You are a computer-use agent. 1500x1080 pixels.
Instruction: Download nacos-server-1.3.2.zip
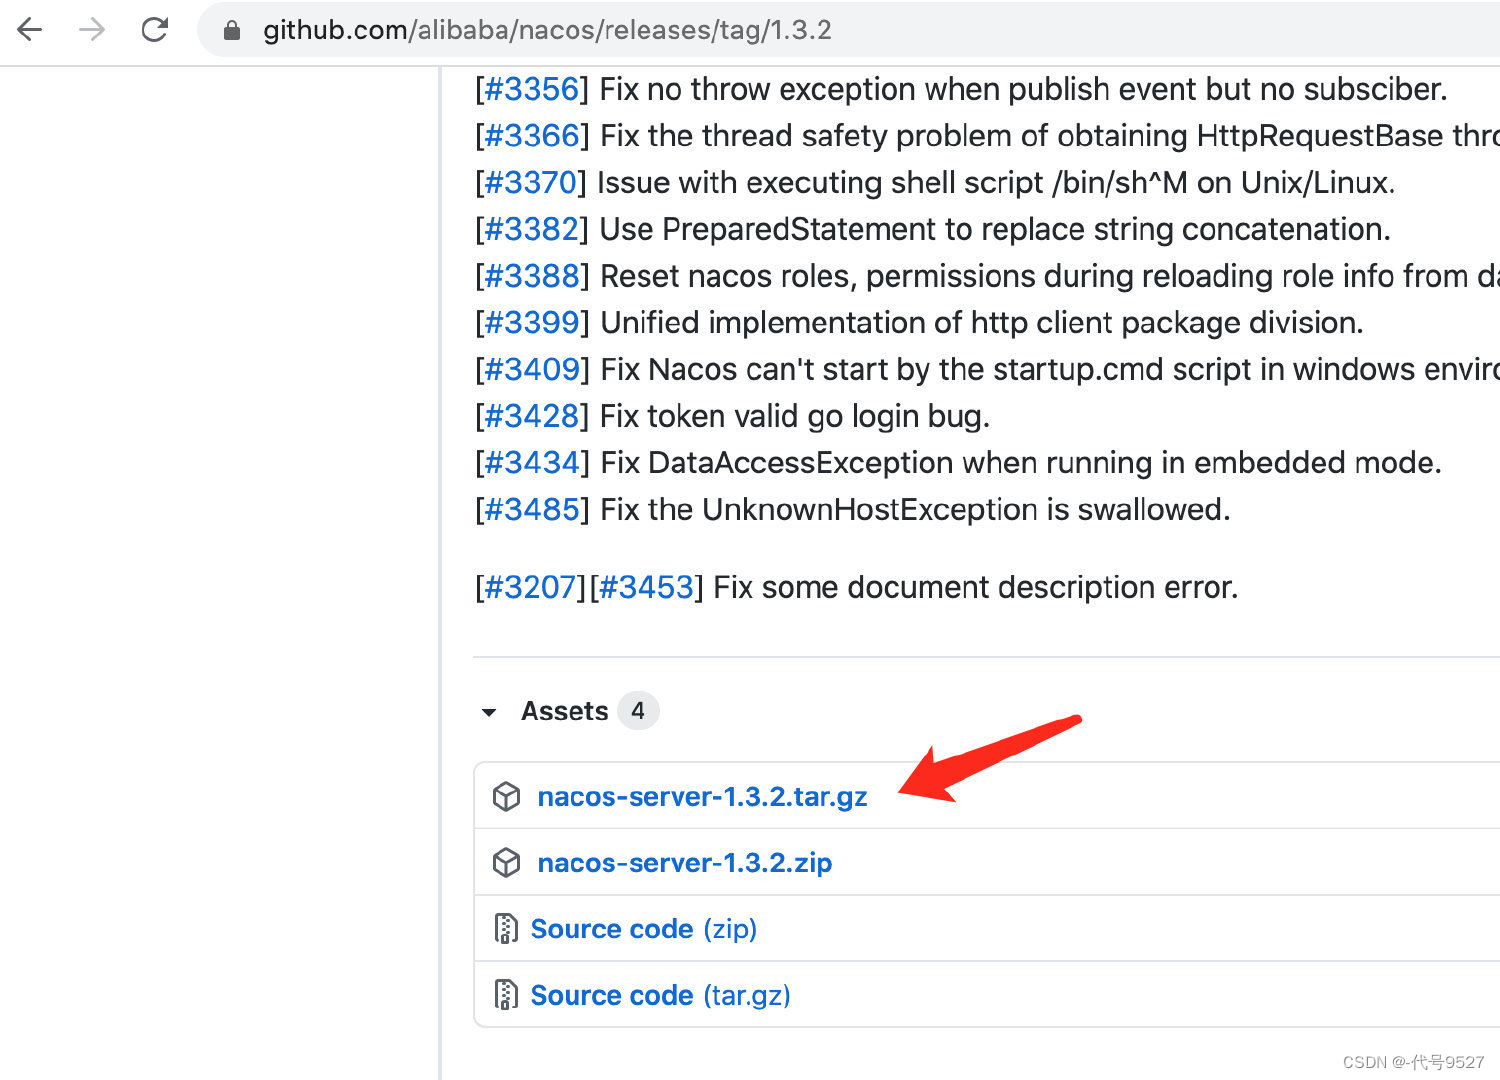685,863
